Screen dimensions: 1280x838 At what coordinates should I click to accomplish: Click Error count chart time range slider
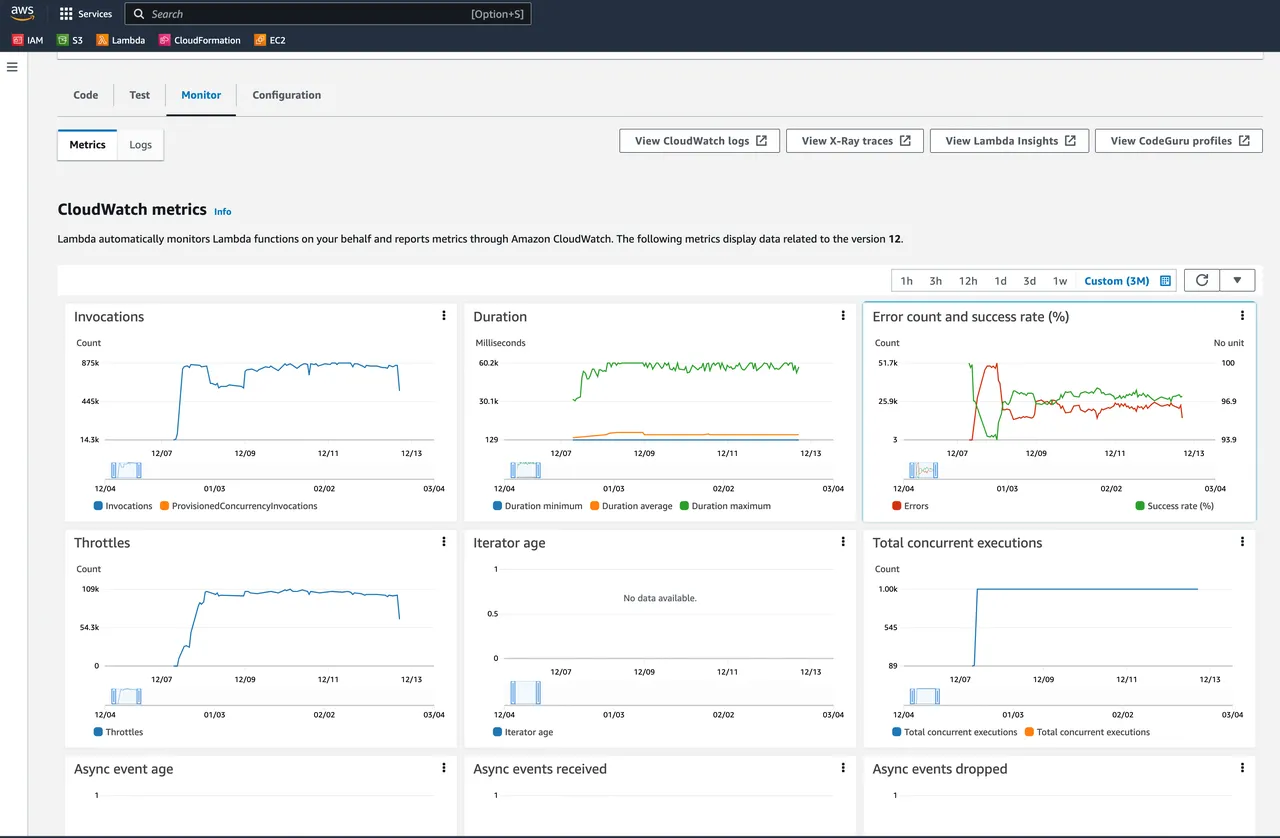(925, 470)
